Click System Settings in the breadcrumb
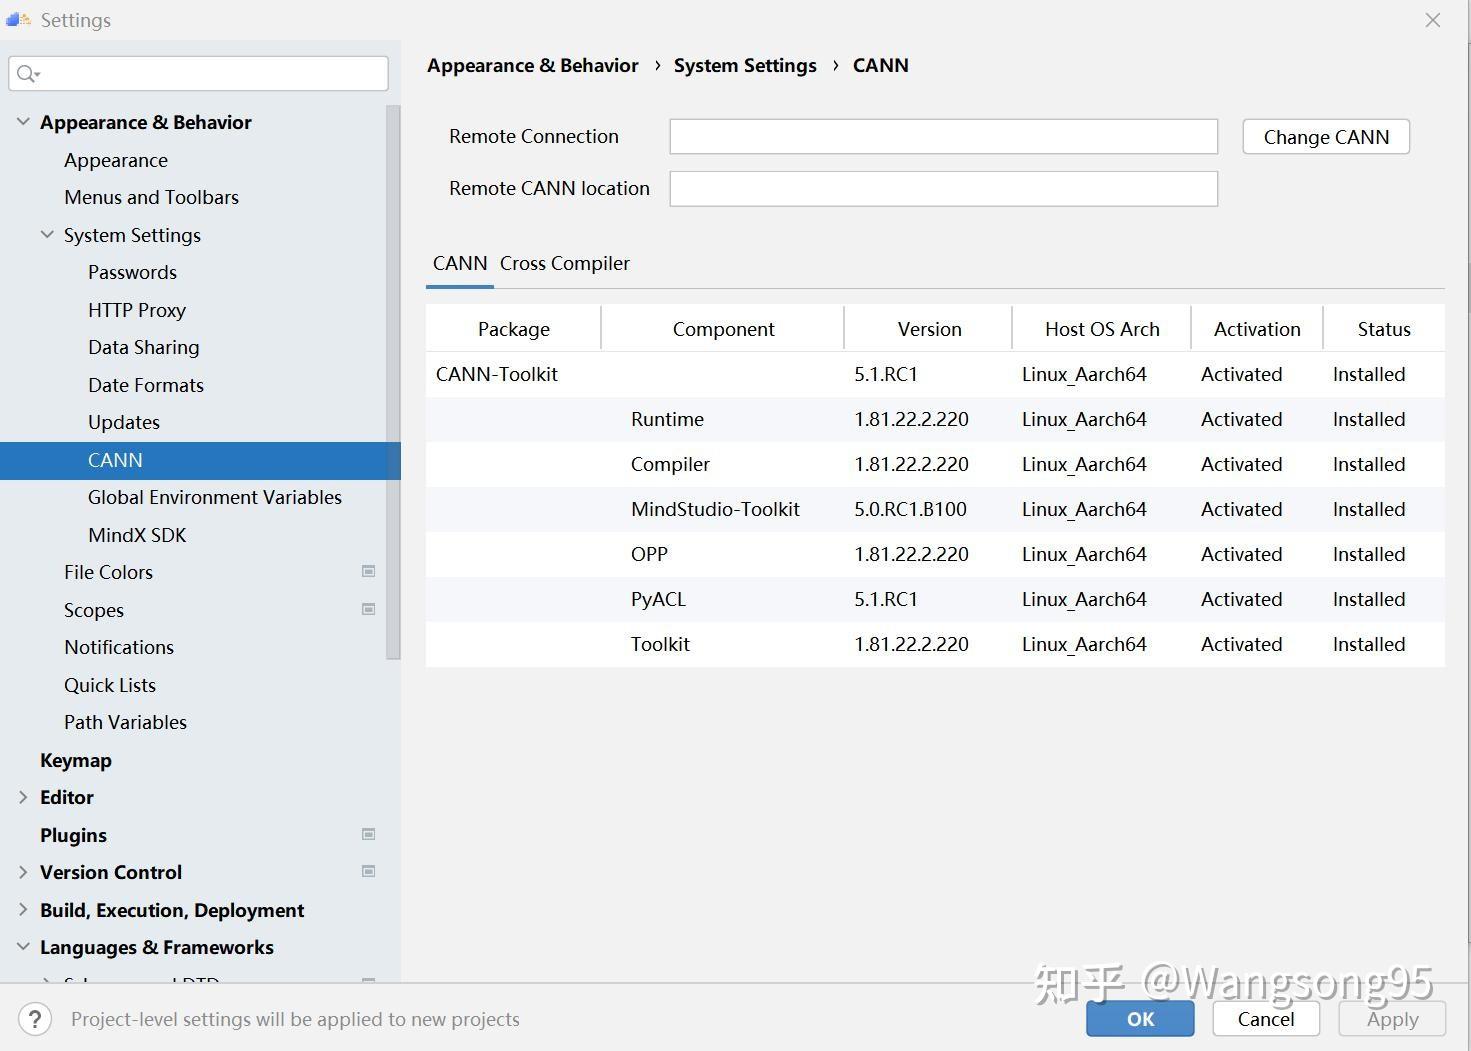Image resolution: width=1471 pixels, height=1051 pixels. [745, 65]
